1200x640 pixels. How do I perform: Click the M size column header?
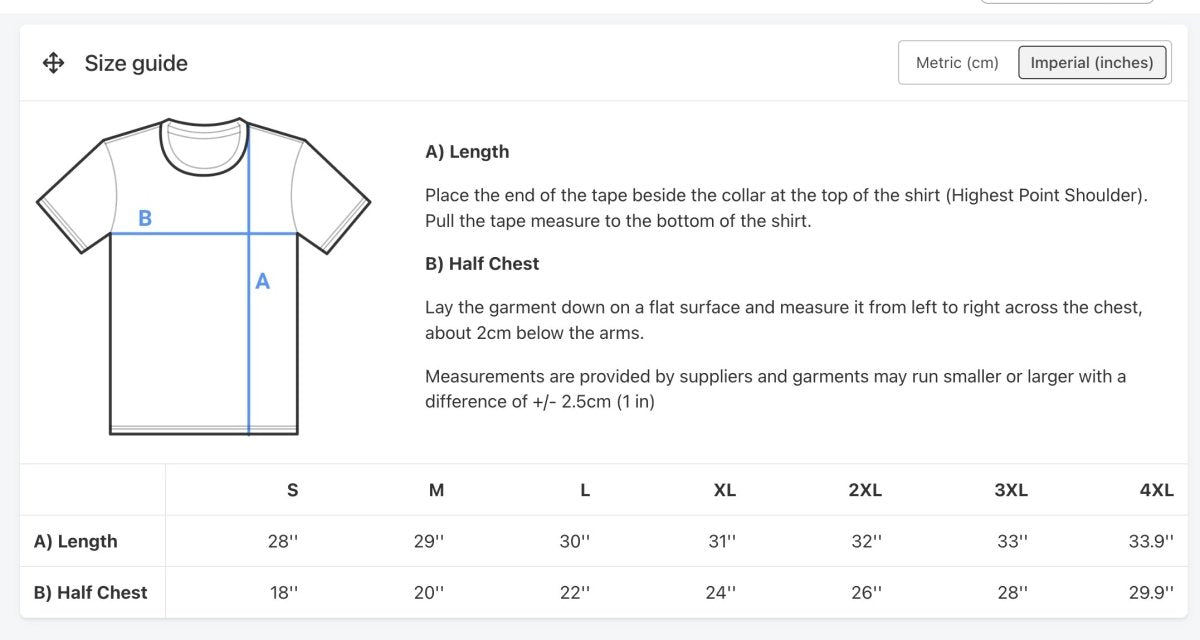[436, 490]
